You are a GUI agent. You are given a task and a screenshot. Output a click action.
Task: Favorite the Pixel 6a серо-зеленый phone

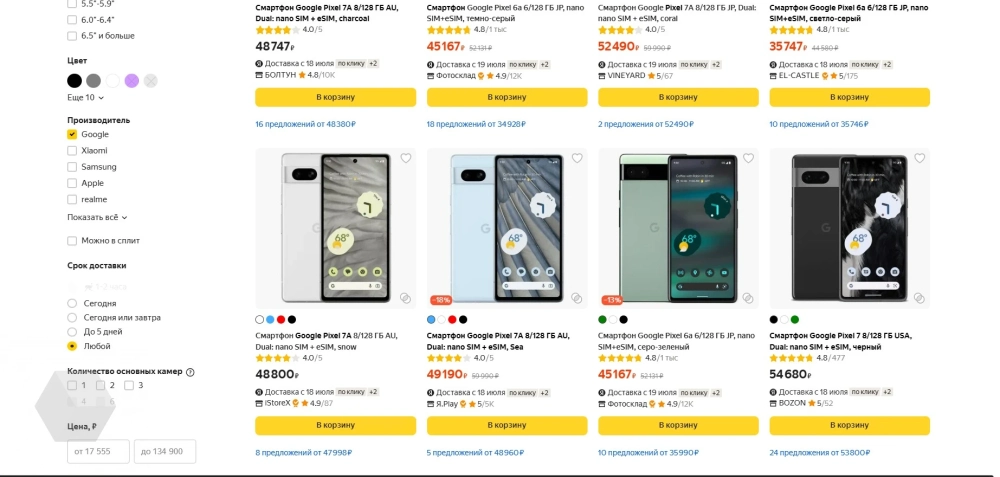748,158
